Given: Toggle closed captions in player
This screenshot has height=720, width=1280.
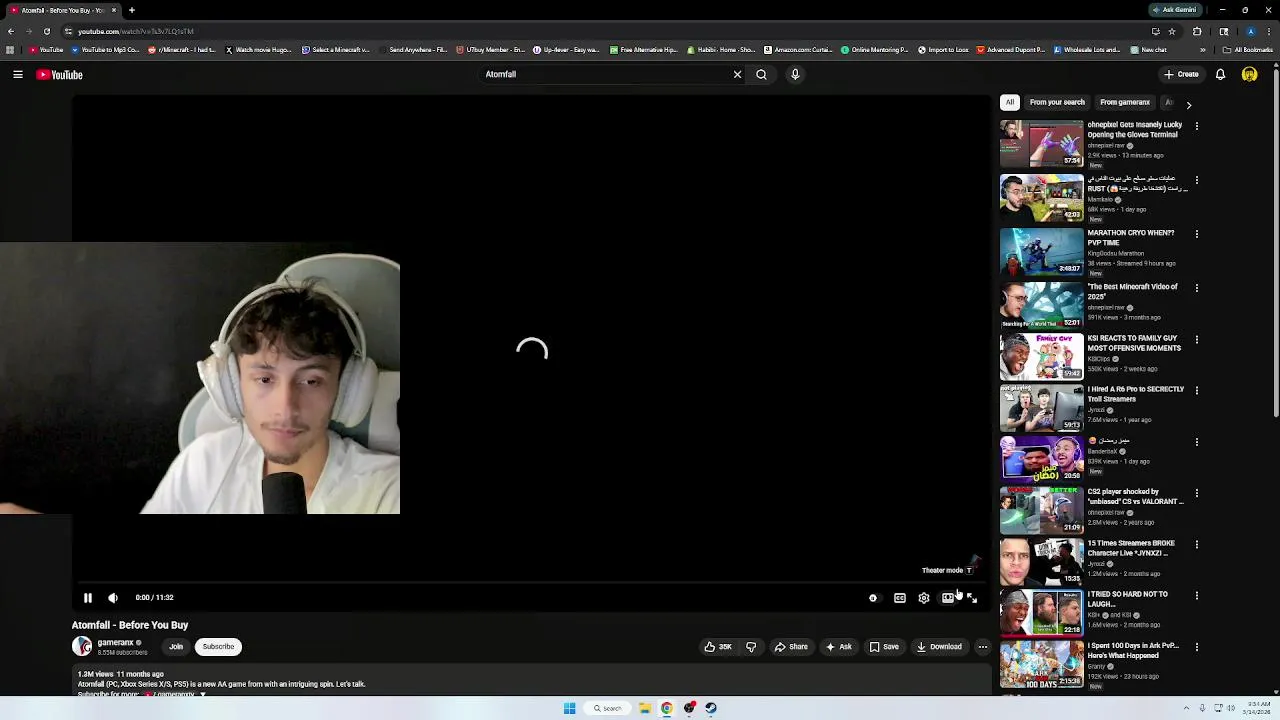Looking at the screenshot, I should [x=899, y=598].
